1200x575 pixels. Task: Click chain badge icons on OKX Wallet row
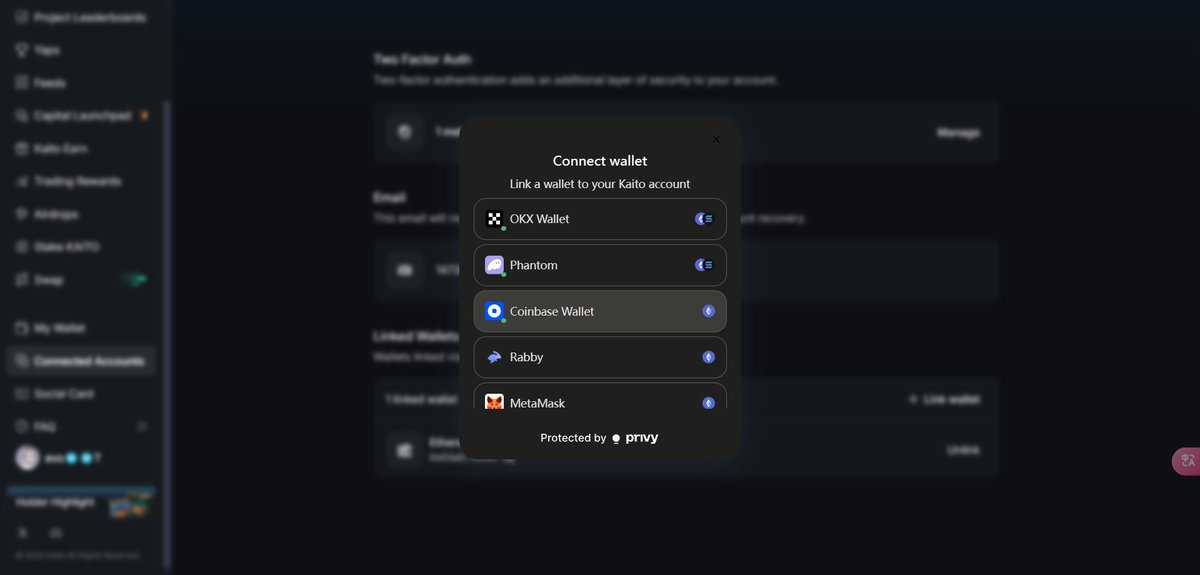click(x=705, y=219)
